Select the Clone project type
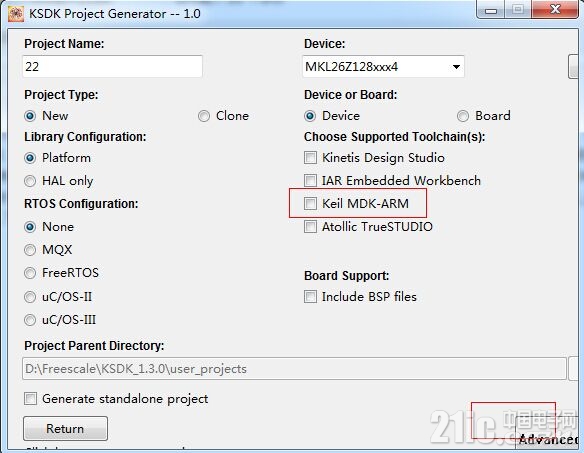Viewport: 584px width, 453px height. (204, 116)
